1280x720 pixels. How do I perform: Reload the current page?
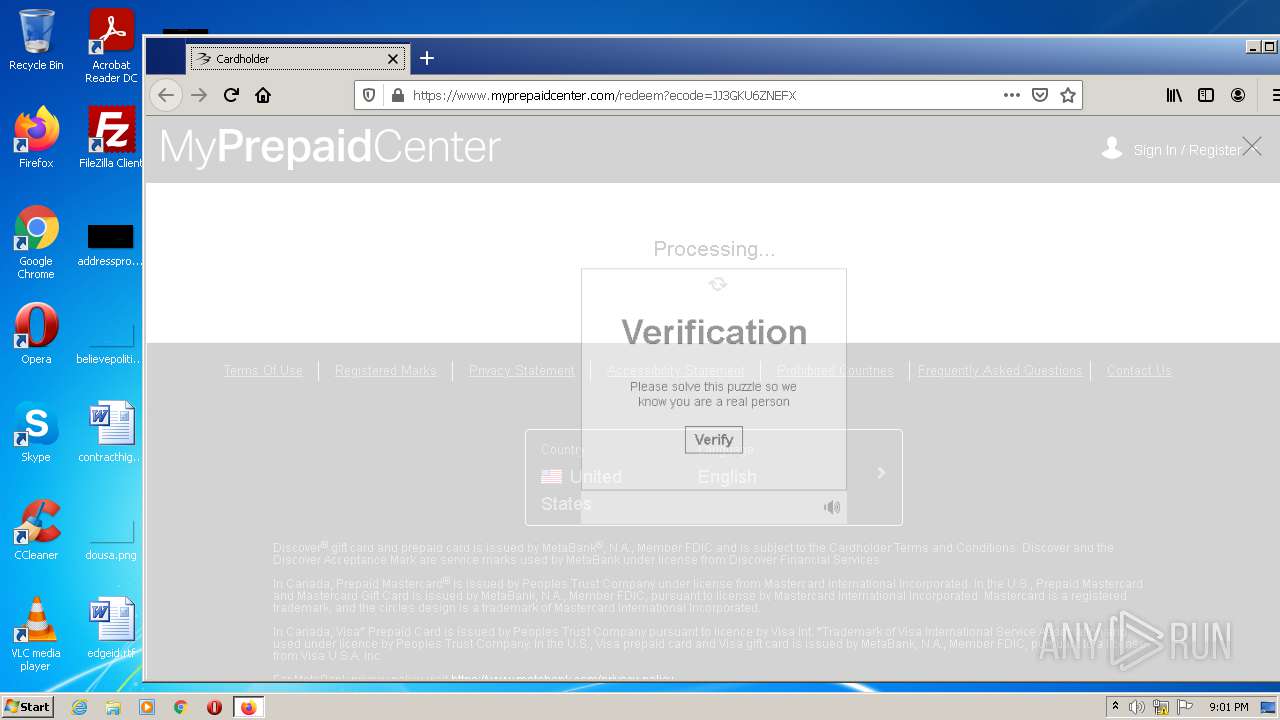[231, 95]
